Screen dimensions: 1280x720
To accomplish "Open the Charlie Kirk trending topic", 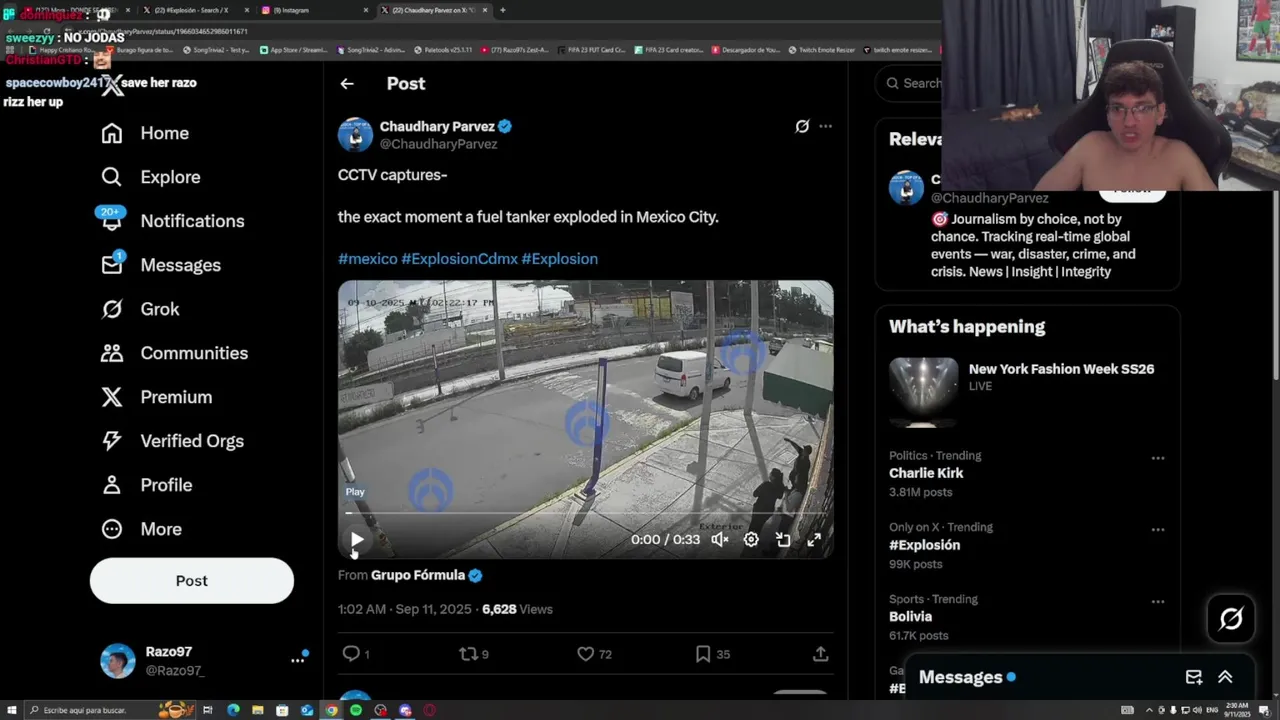I will coord(926,473).
